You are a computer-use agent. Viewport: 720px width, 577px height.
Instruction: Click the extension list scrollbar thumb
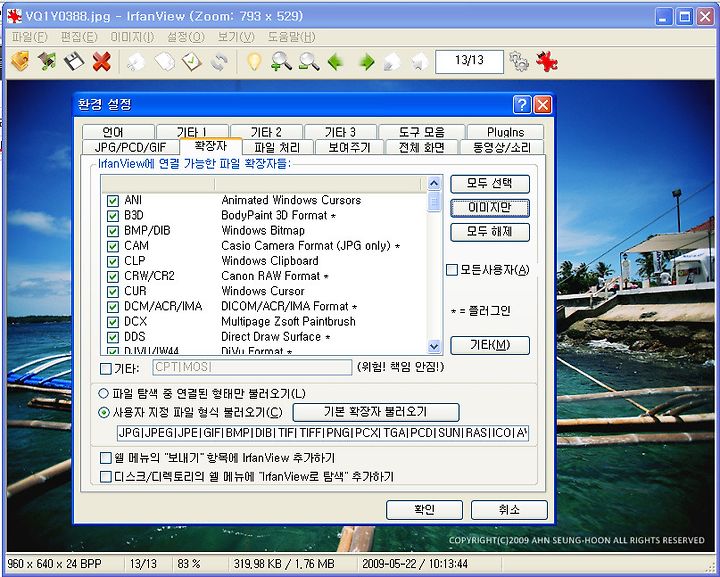[434, 202]
